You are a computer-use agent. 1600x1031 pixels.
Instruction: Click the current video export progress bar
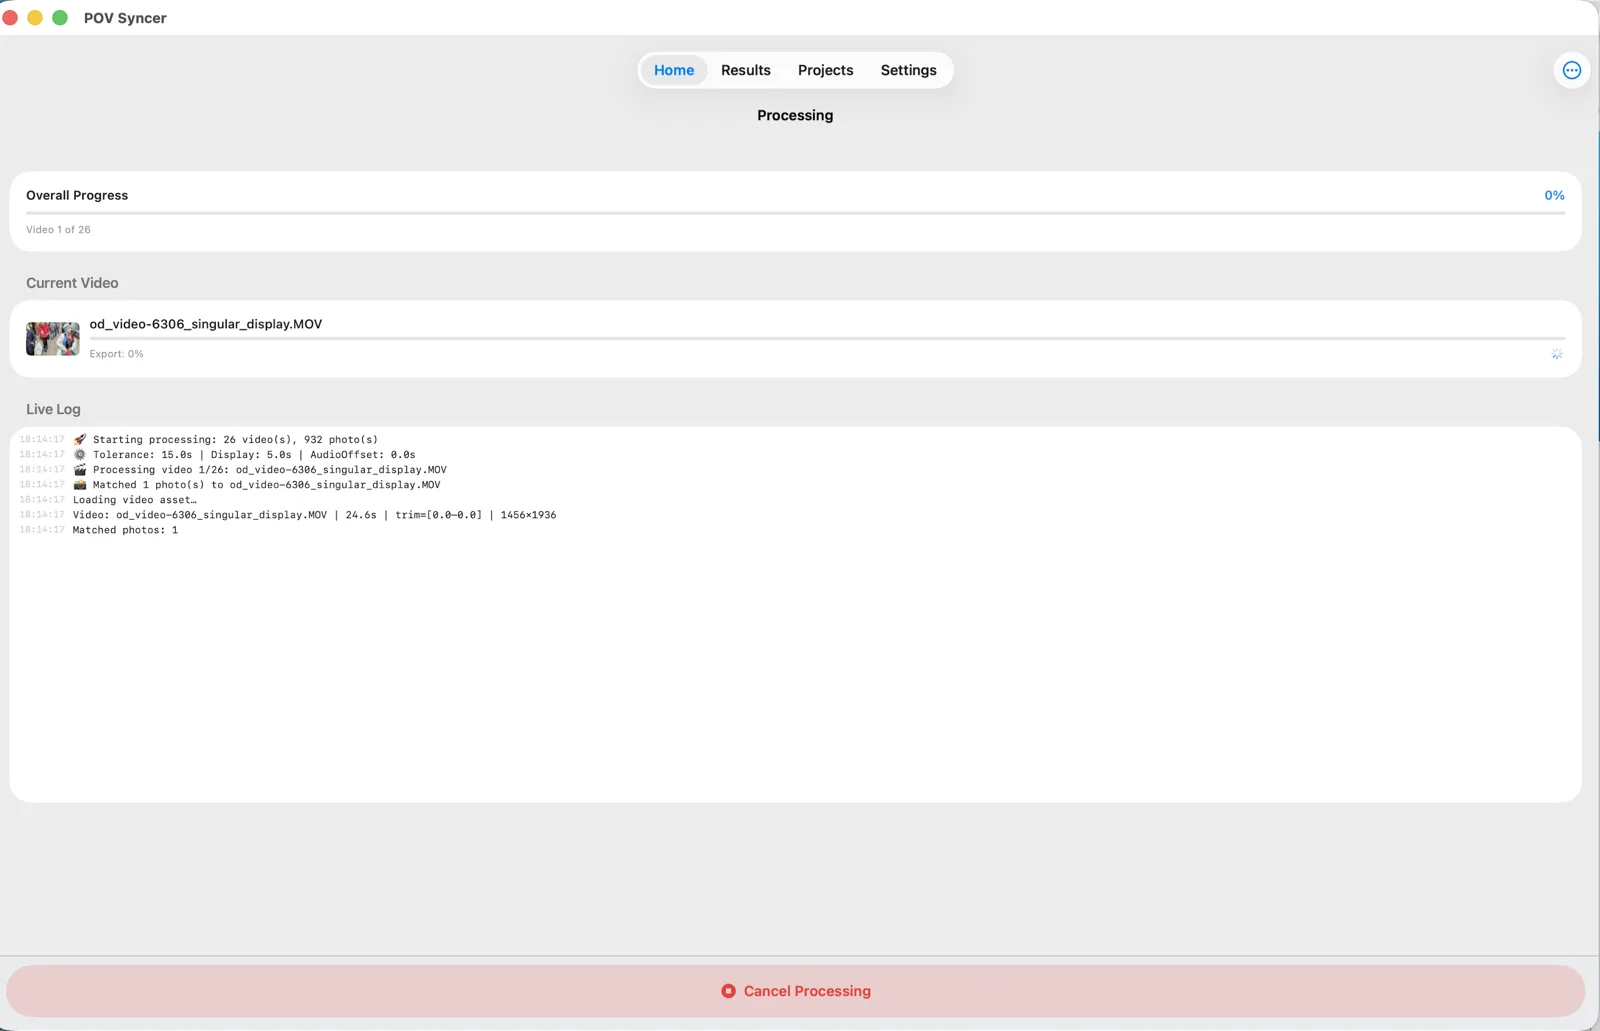pos(827,338)
